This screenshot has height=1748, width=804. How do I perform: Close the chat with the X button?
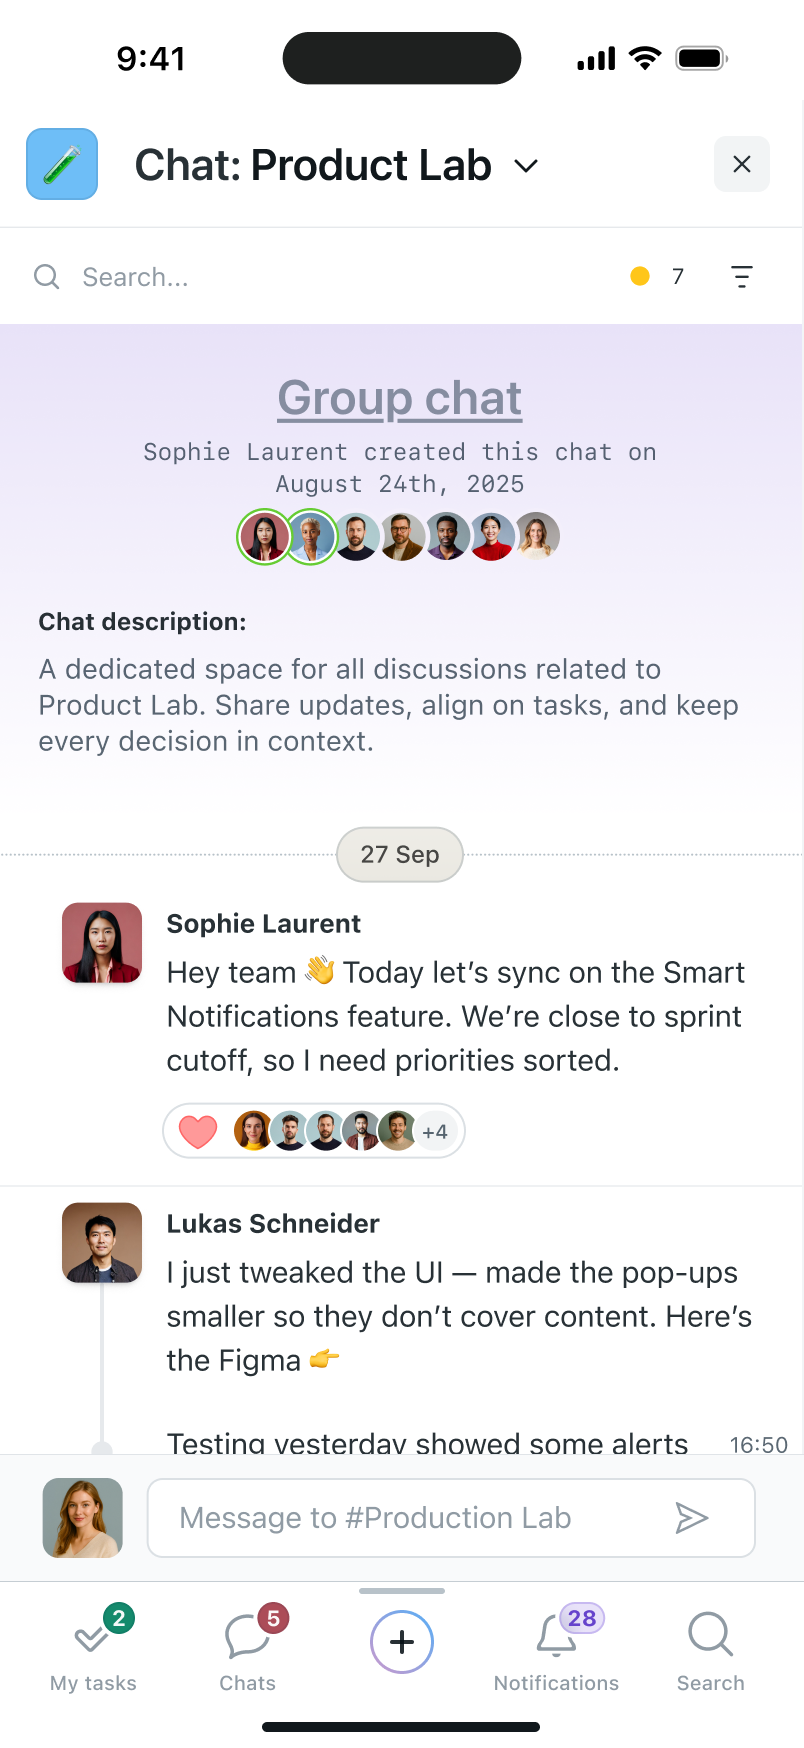(741, 164)
